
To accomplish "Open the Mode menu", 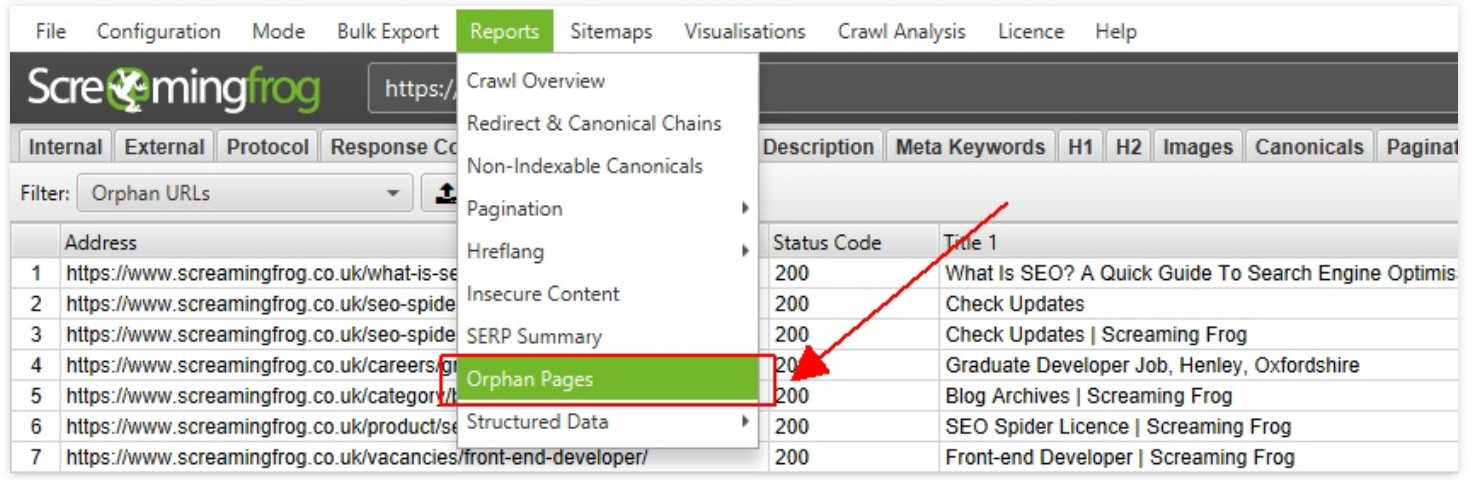I will tap(278, 31).
